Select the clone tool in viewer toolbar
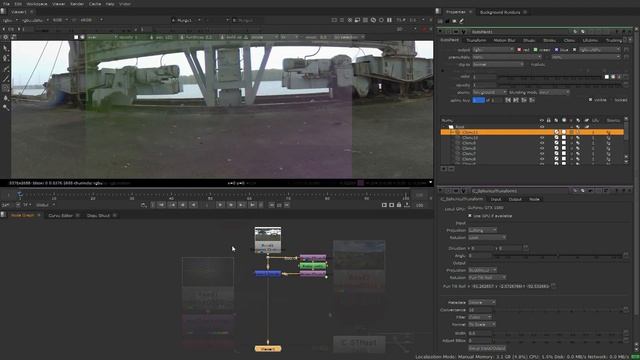Image resolution: width=640 pixels, height=360 pixels. pos(5,88)
